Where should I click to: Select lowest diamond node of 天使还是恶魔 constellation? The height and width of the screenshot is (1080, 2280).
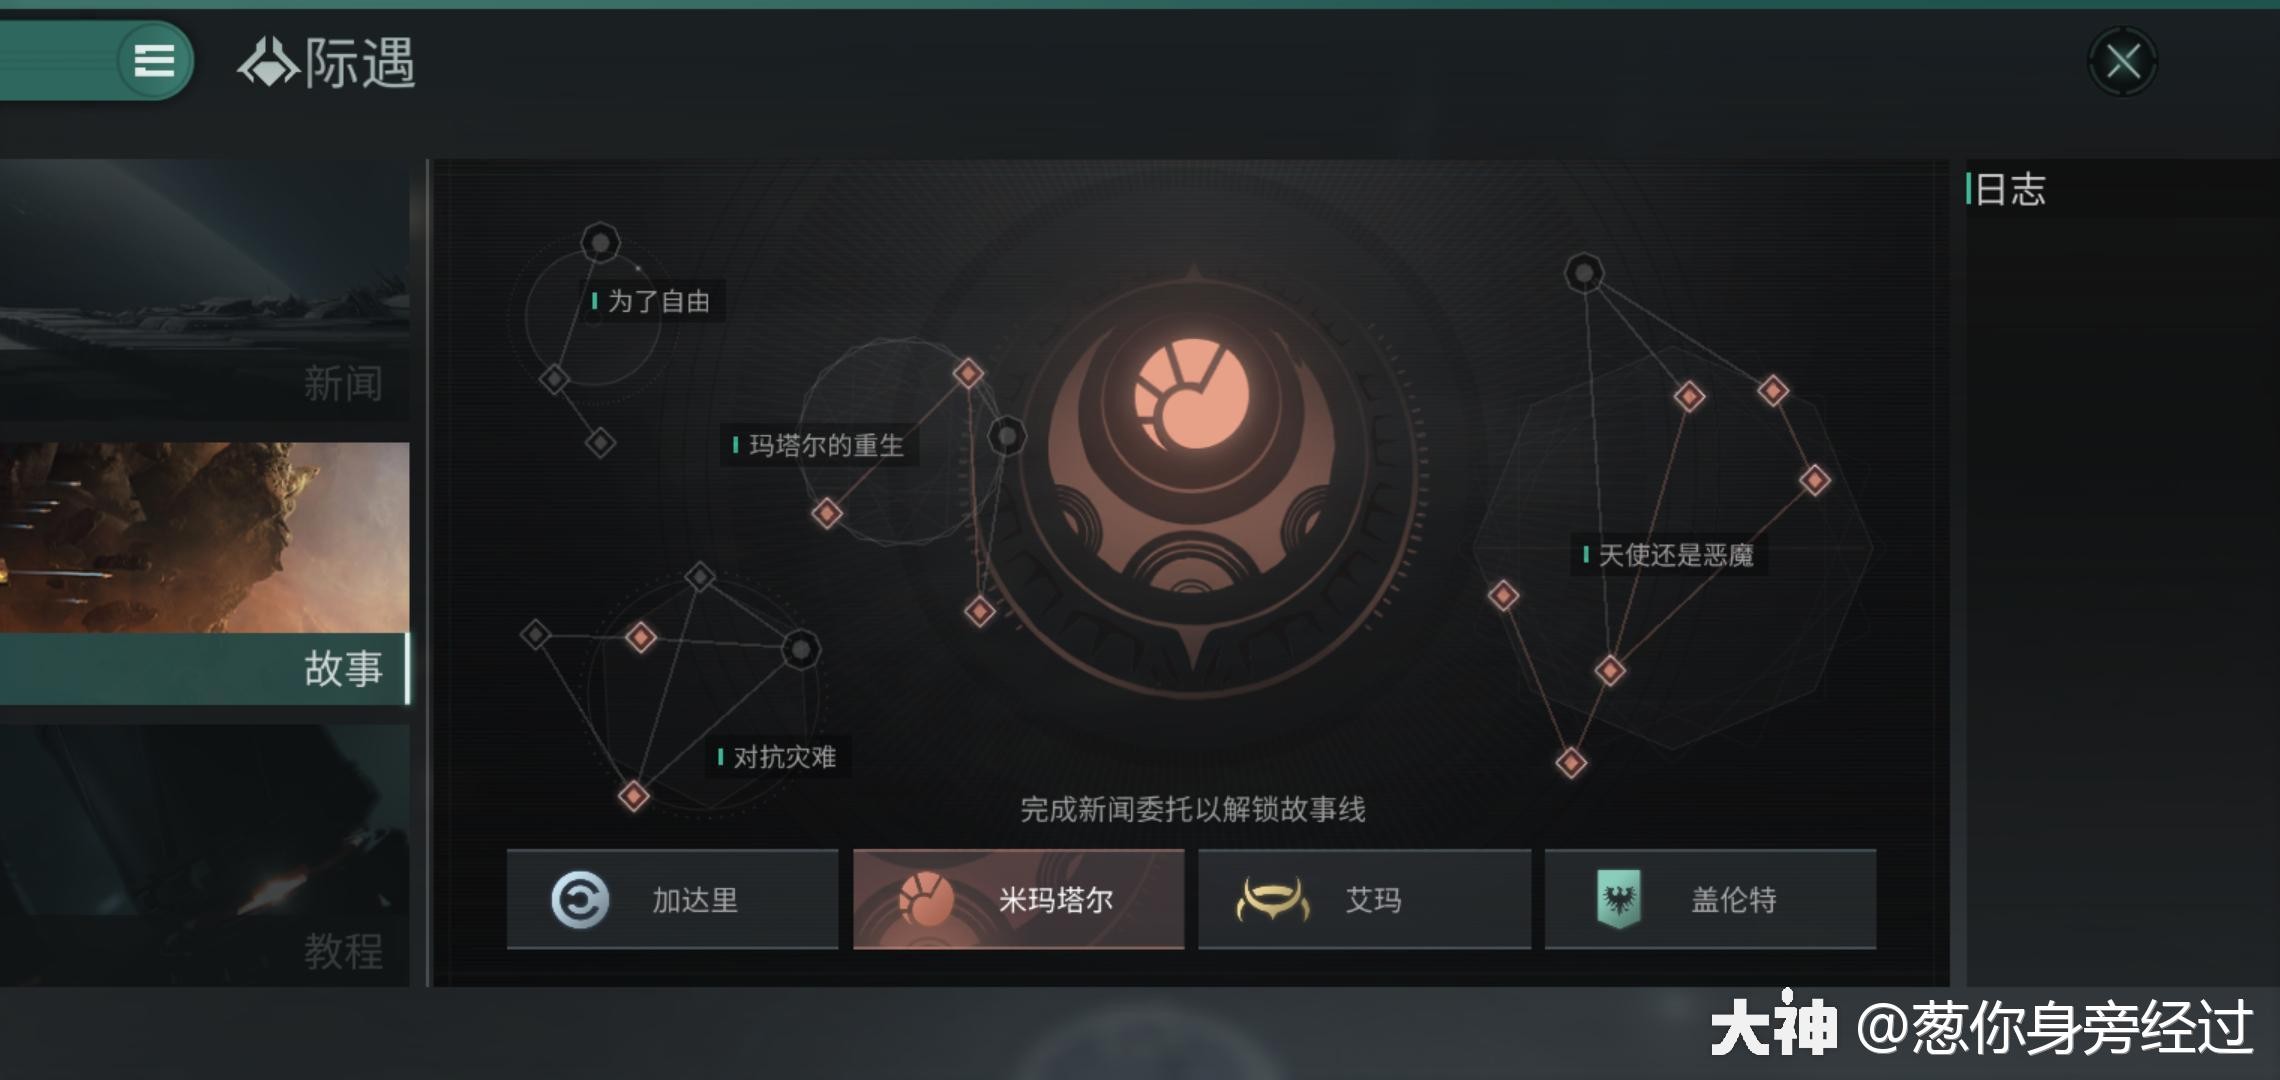(1571, 763)
